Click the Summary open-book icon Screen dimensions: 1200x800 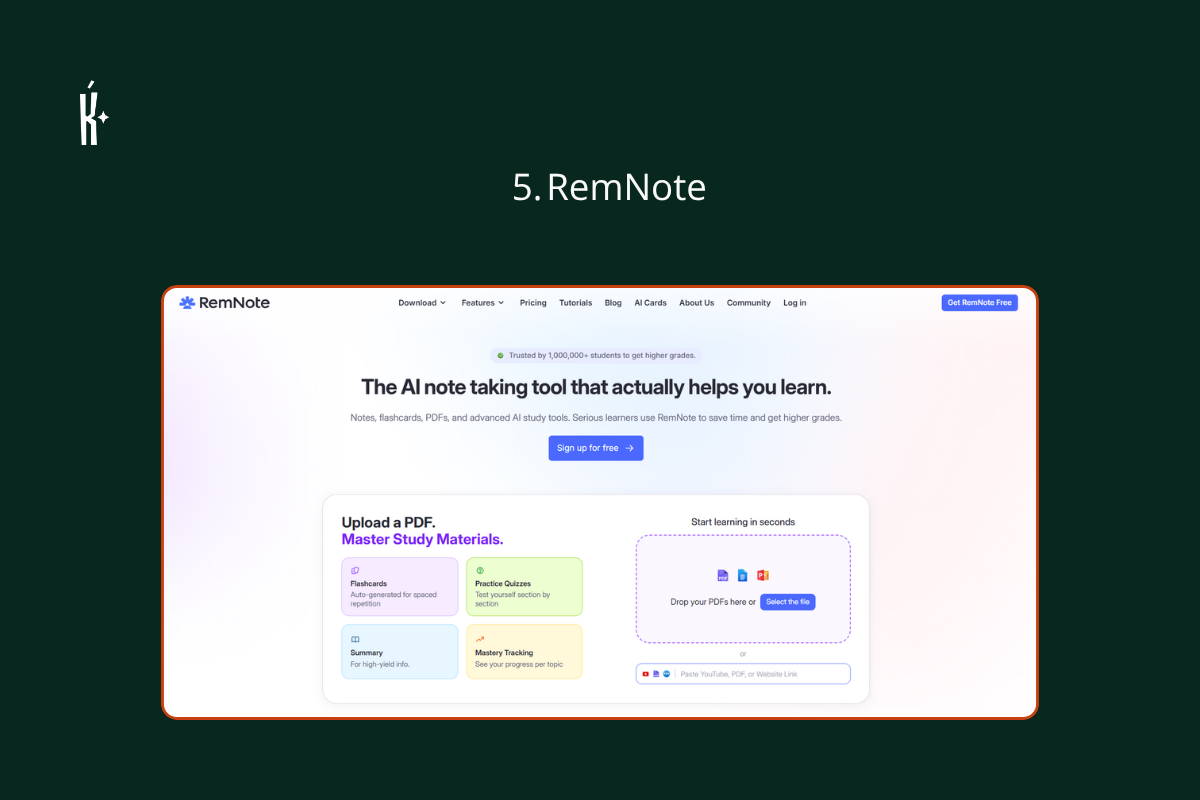(355, 639)
